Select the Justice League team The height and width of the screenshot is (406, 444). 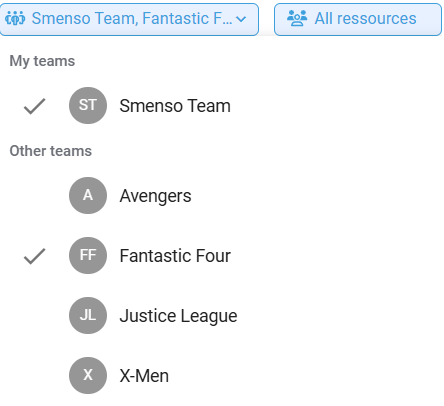pyautogui.click(x=222, y=315)
